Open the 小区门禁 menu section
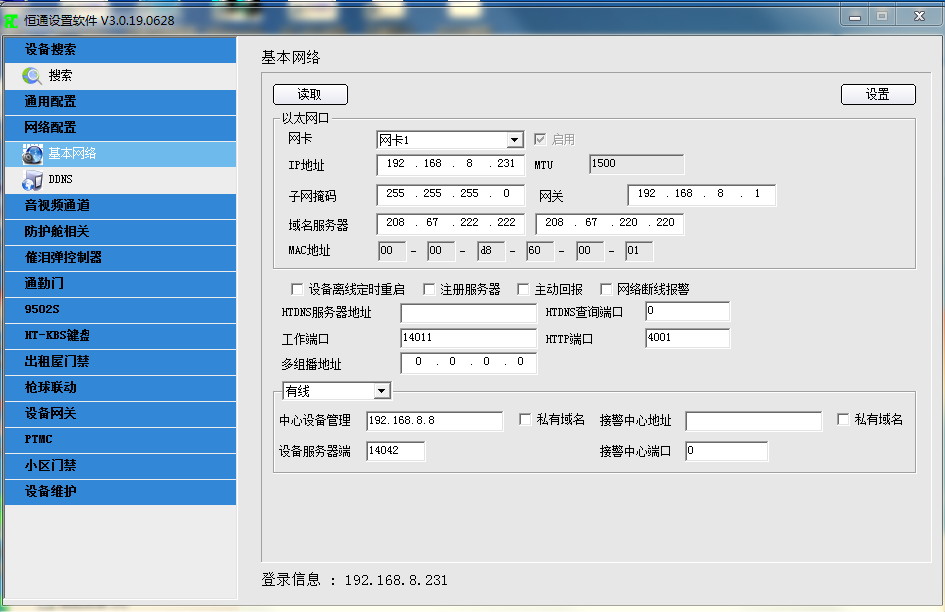Screen dimensions: 945x612 120,466
